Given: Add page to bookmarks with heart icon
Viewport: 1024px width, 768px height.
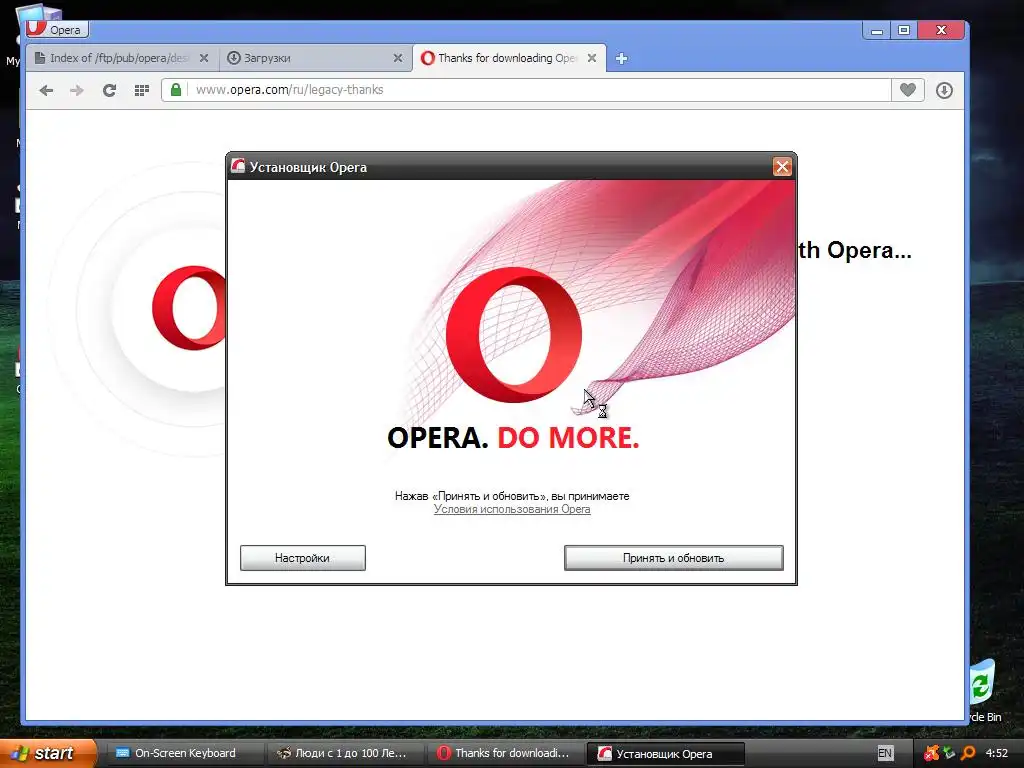Looking at the screenshot, I should tap(908, 89).
